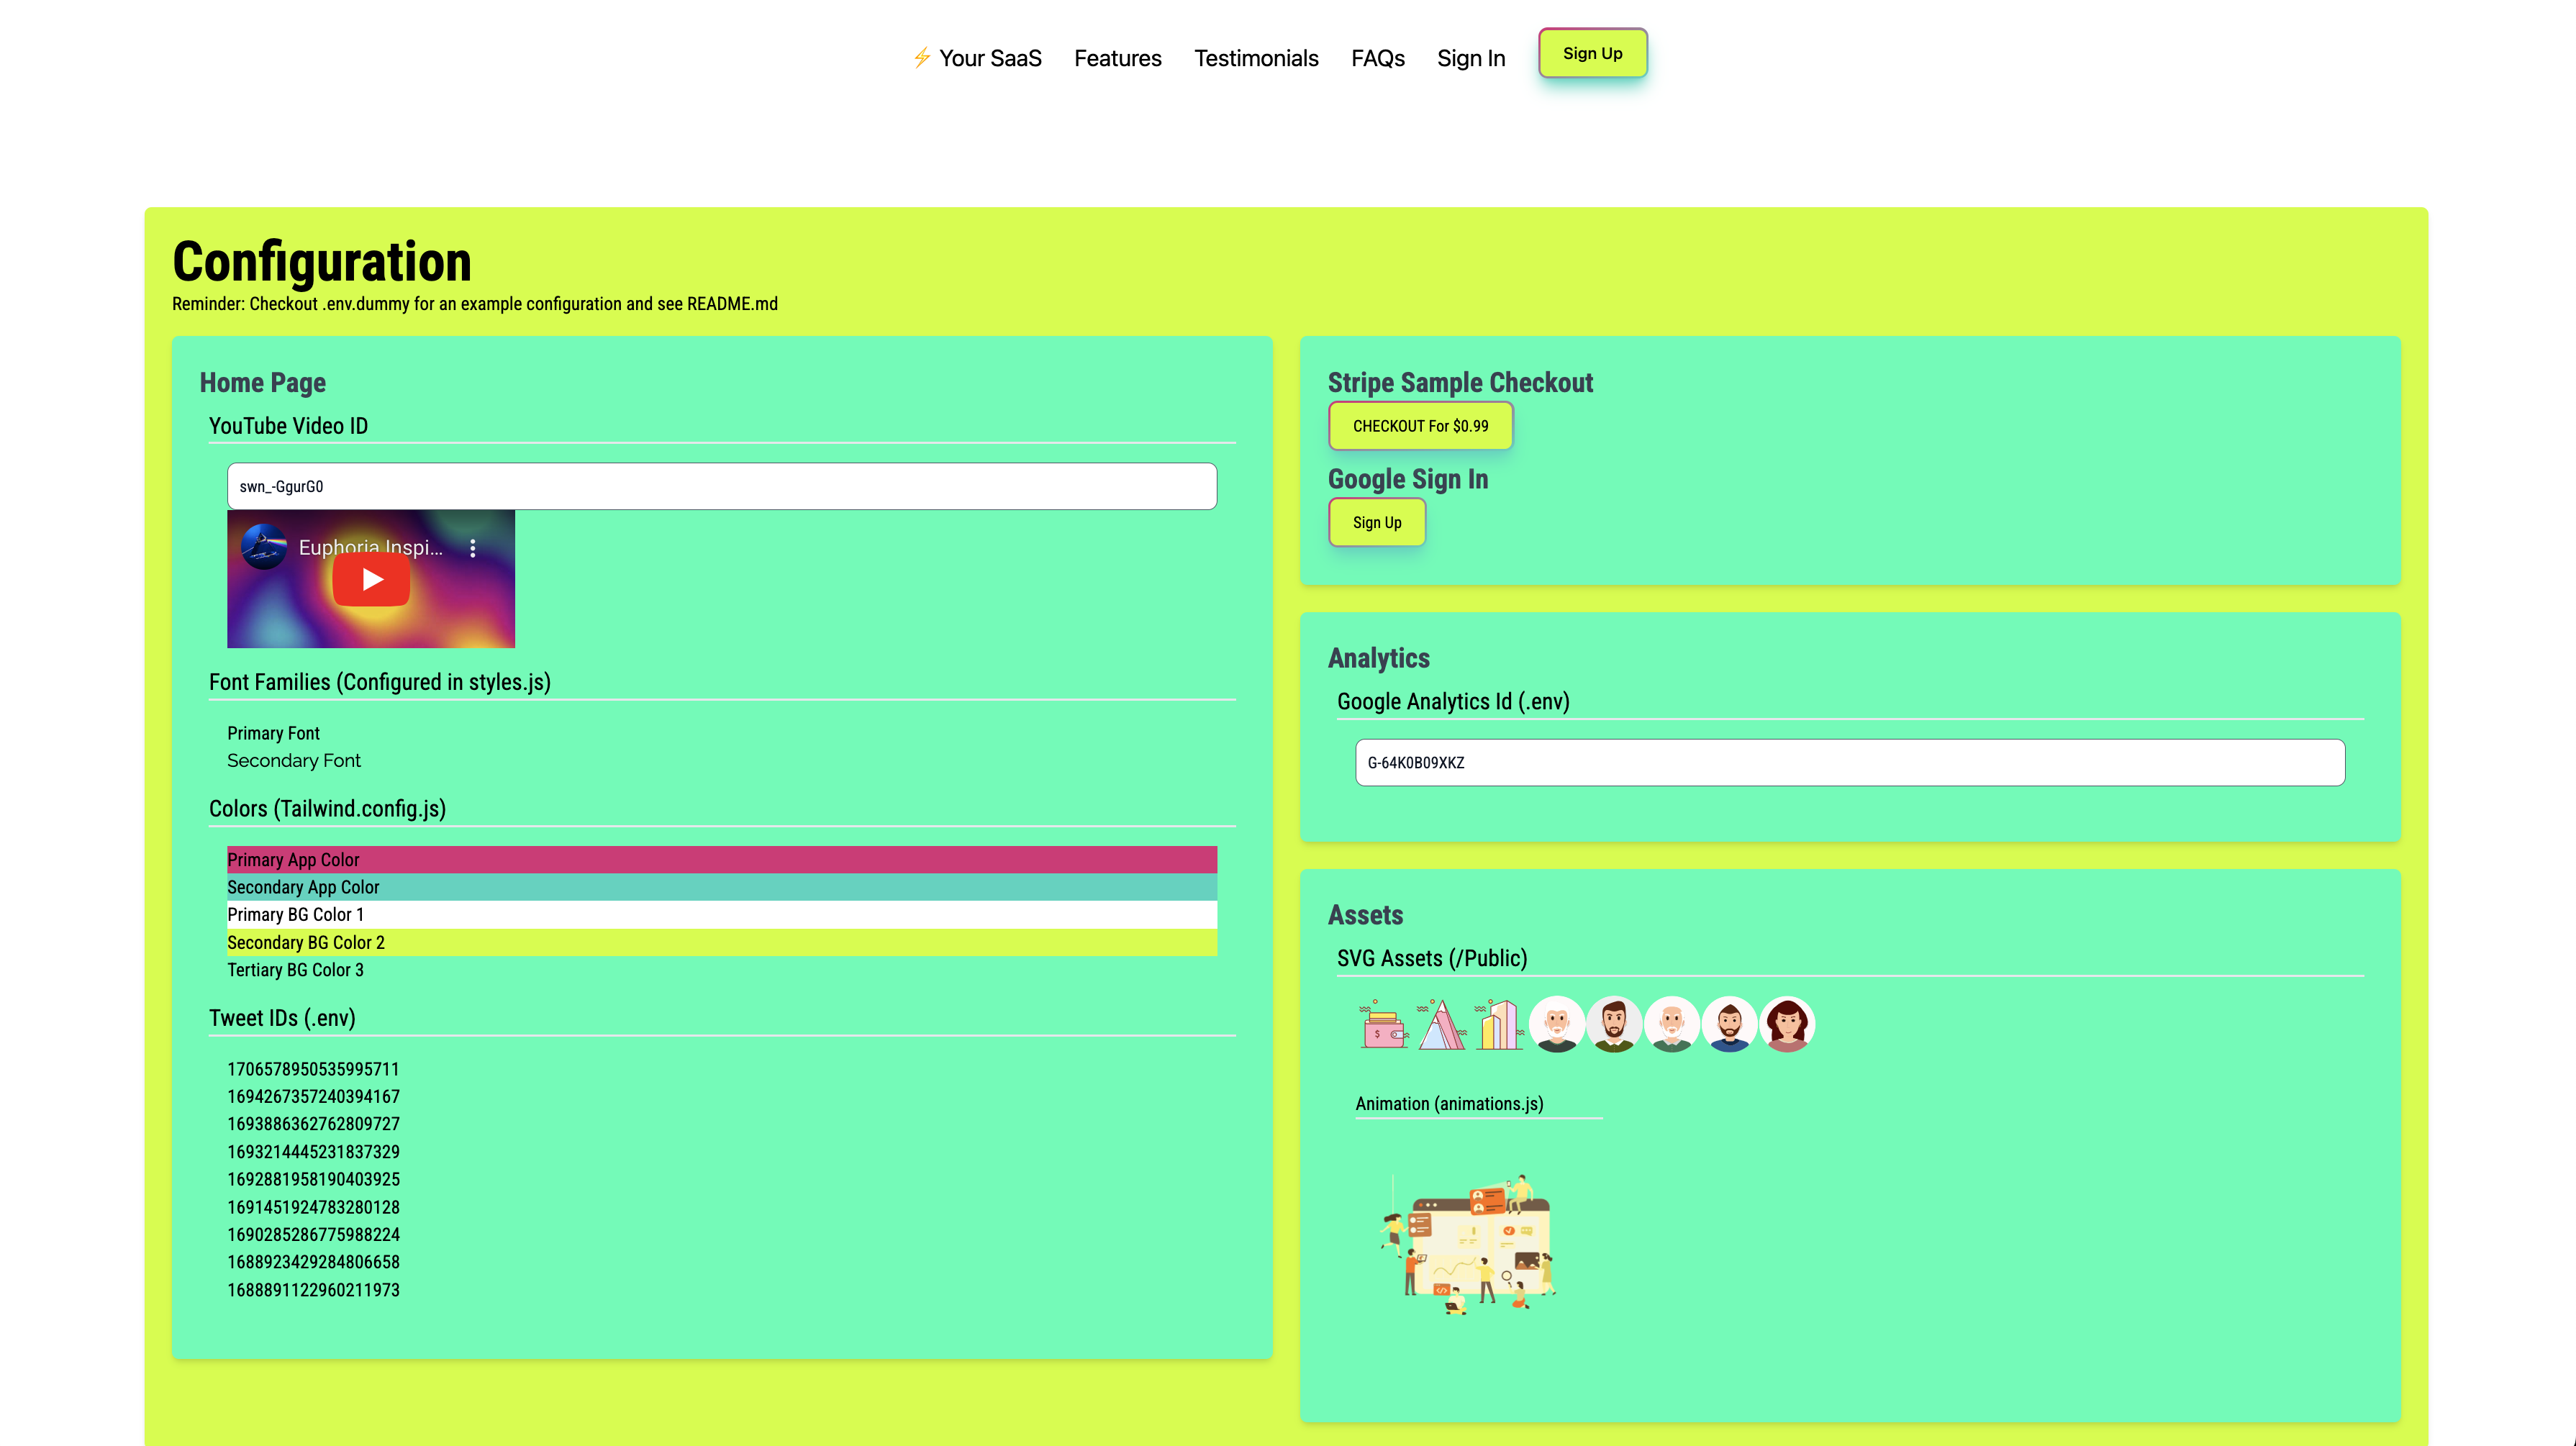This screenshot has width=2576, height=1446.
Task: Open the FAQs nav link
Action: [x=1377, y=58]
